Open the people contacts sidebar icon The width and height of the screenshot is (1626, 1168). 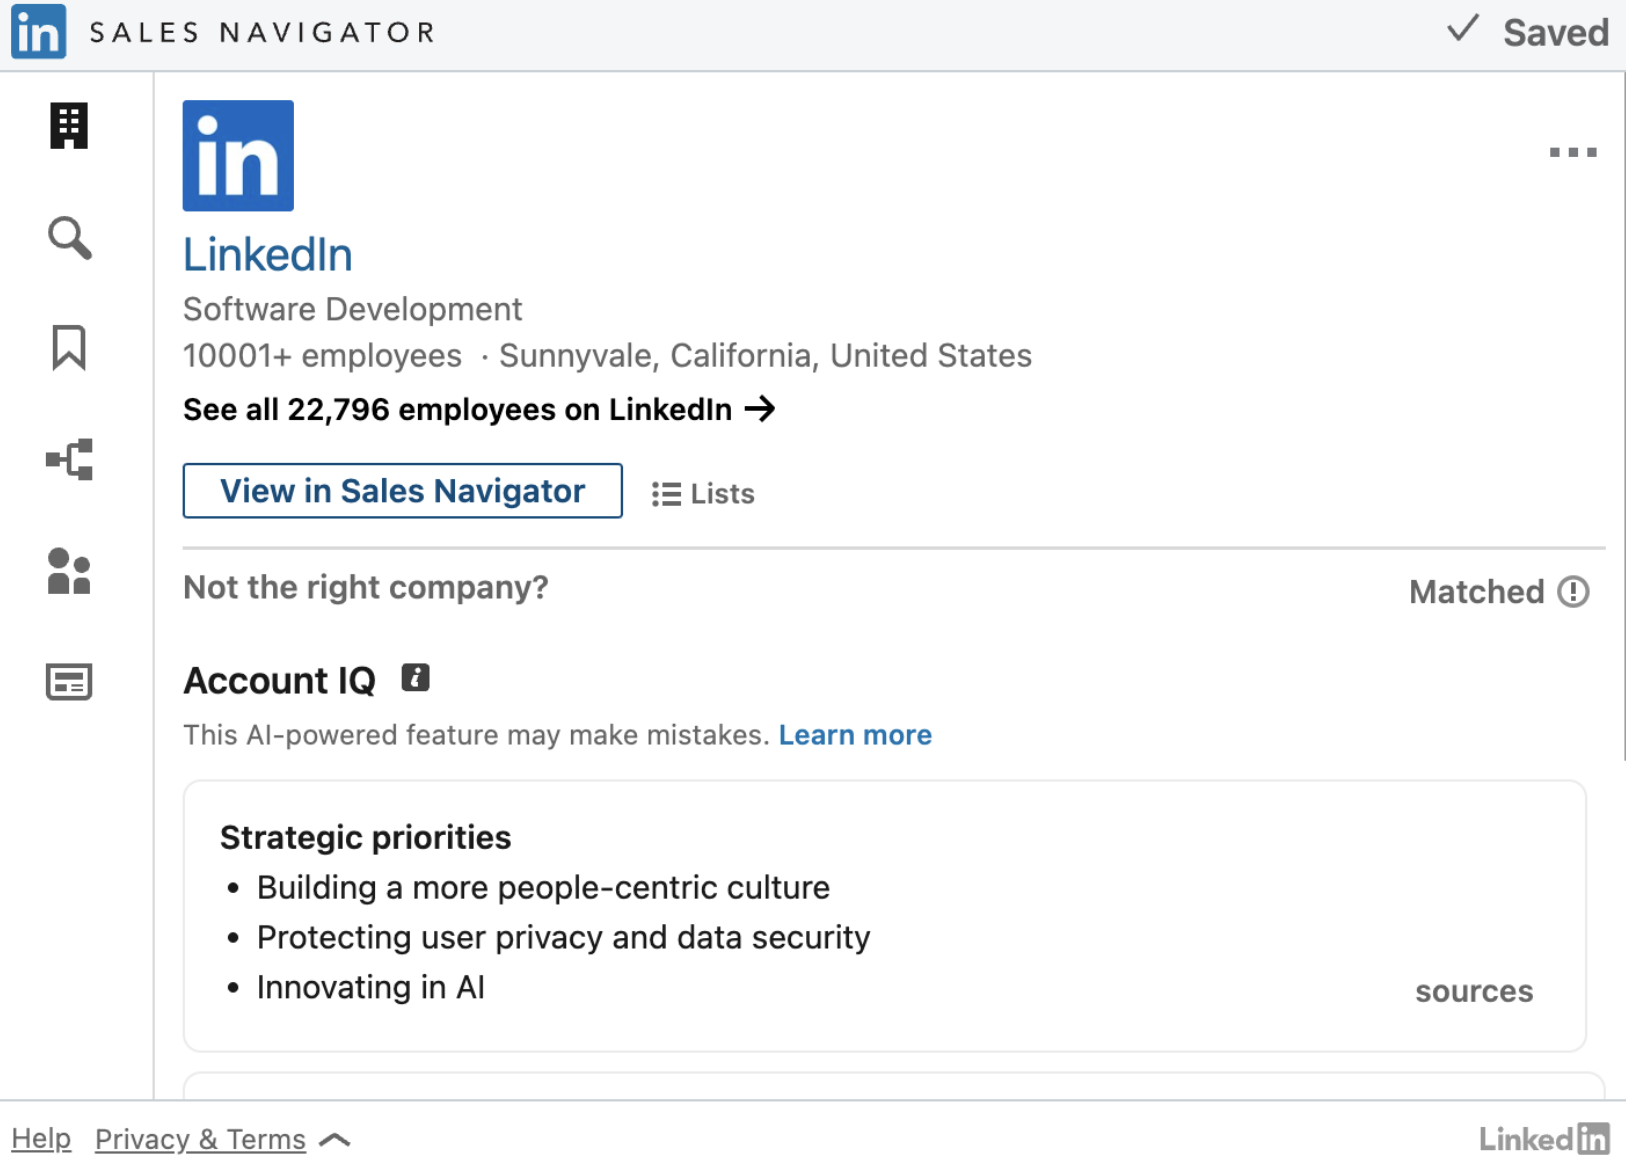[69, 571]
